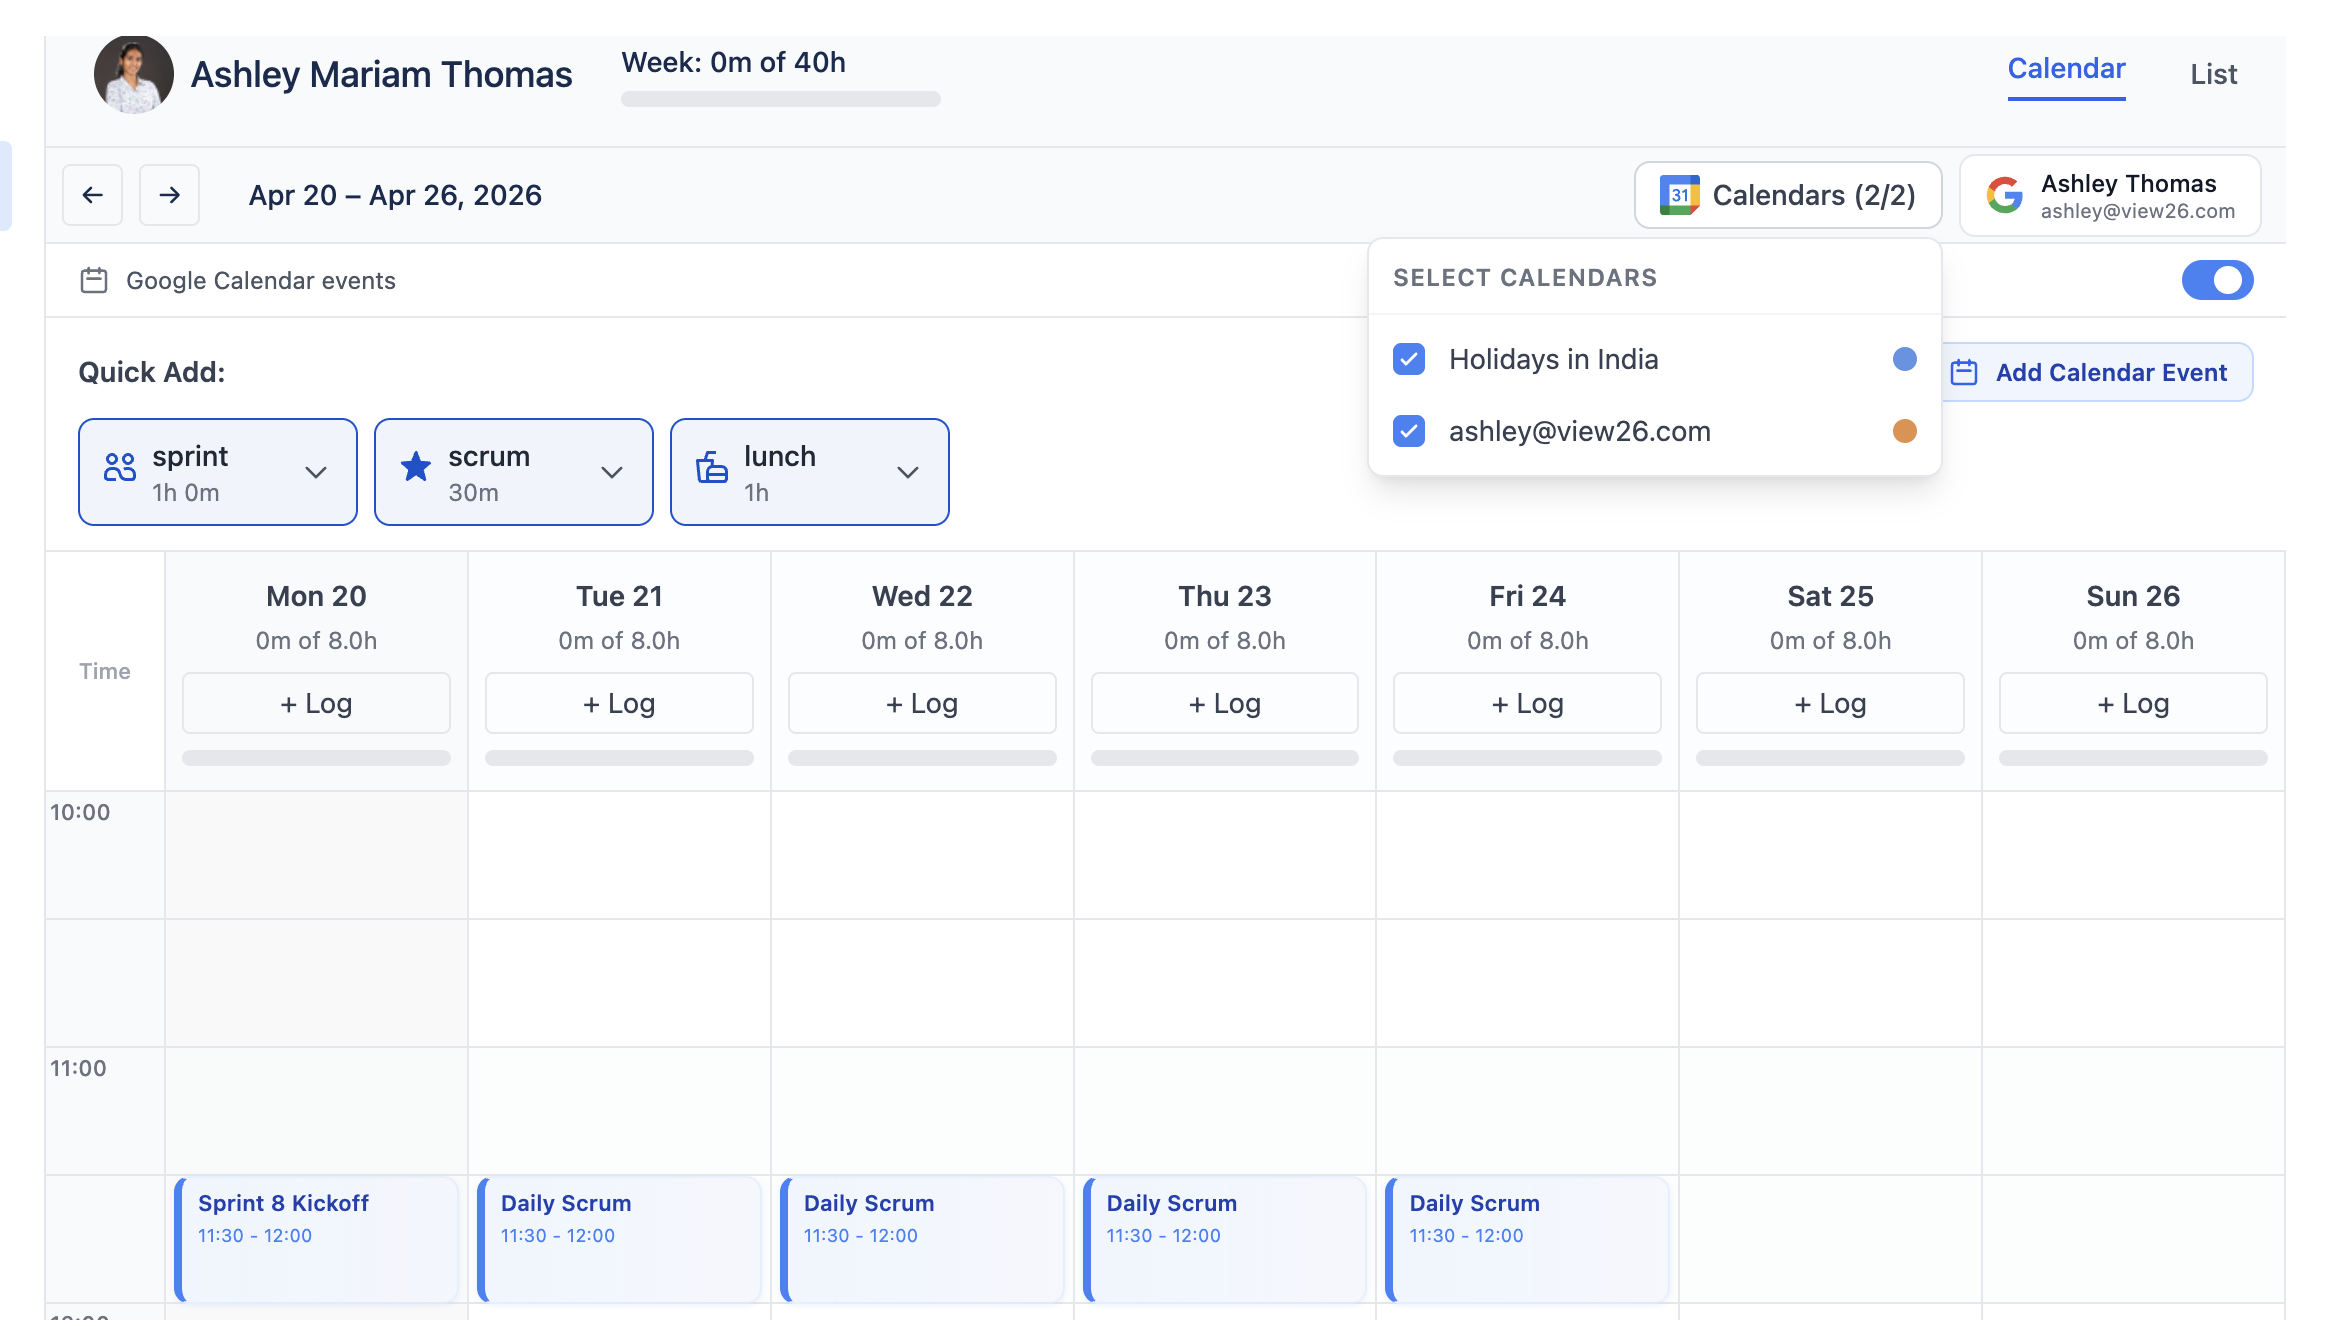Switch to the Calendar view tab
Image resolution: width=2352 pixels, height=1326 pixels.
[x=2066, y=70]
